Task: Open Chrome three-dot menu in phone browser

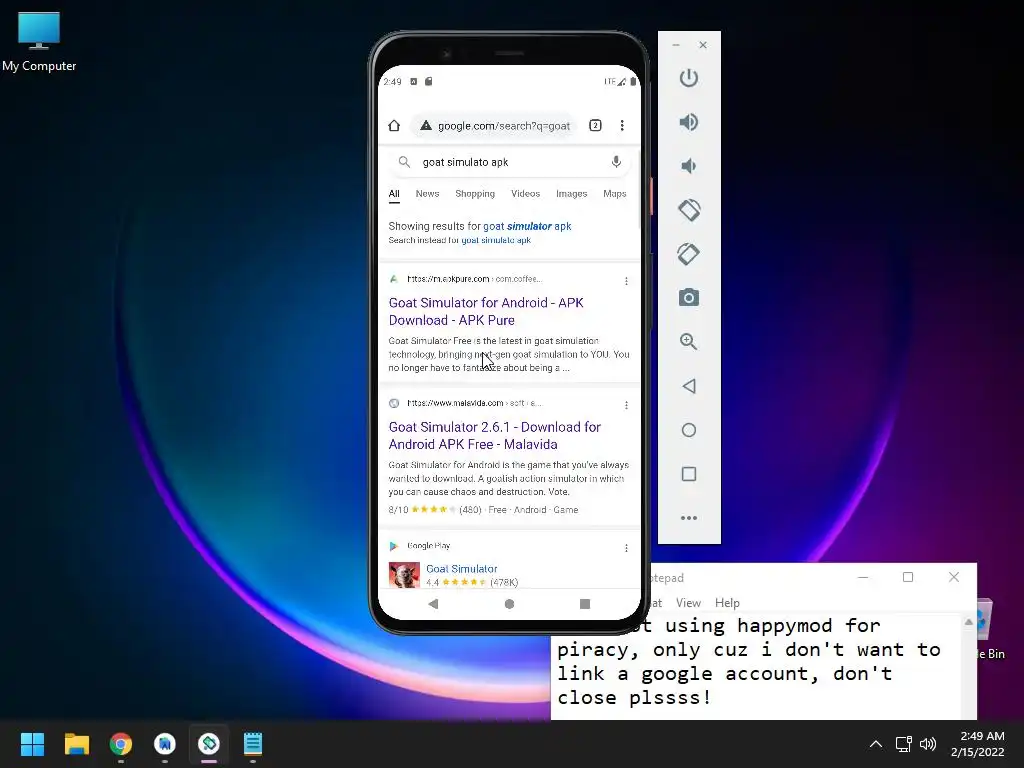Action: point(622,125)
